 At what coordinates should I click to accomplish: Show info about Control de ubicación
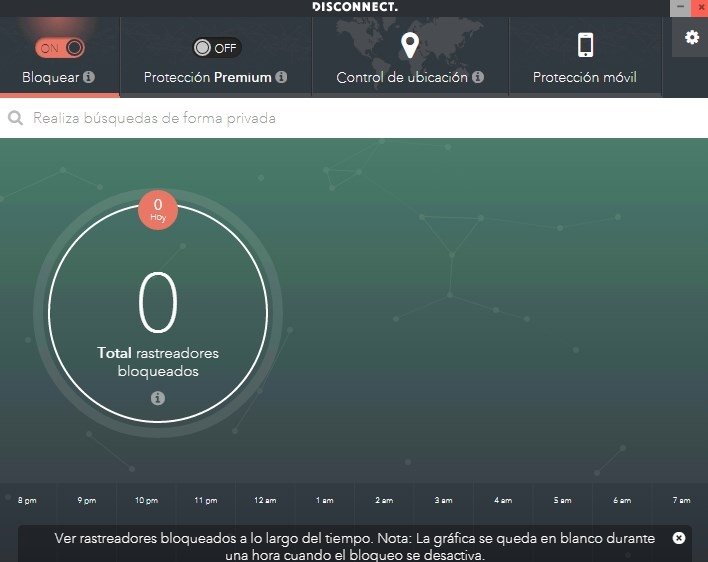pyautogui.click(x=478, y=77)
